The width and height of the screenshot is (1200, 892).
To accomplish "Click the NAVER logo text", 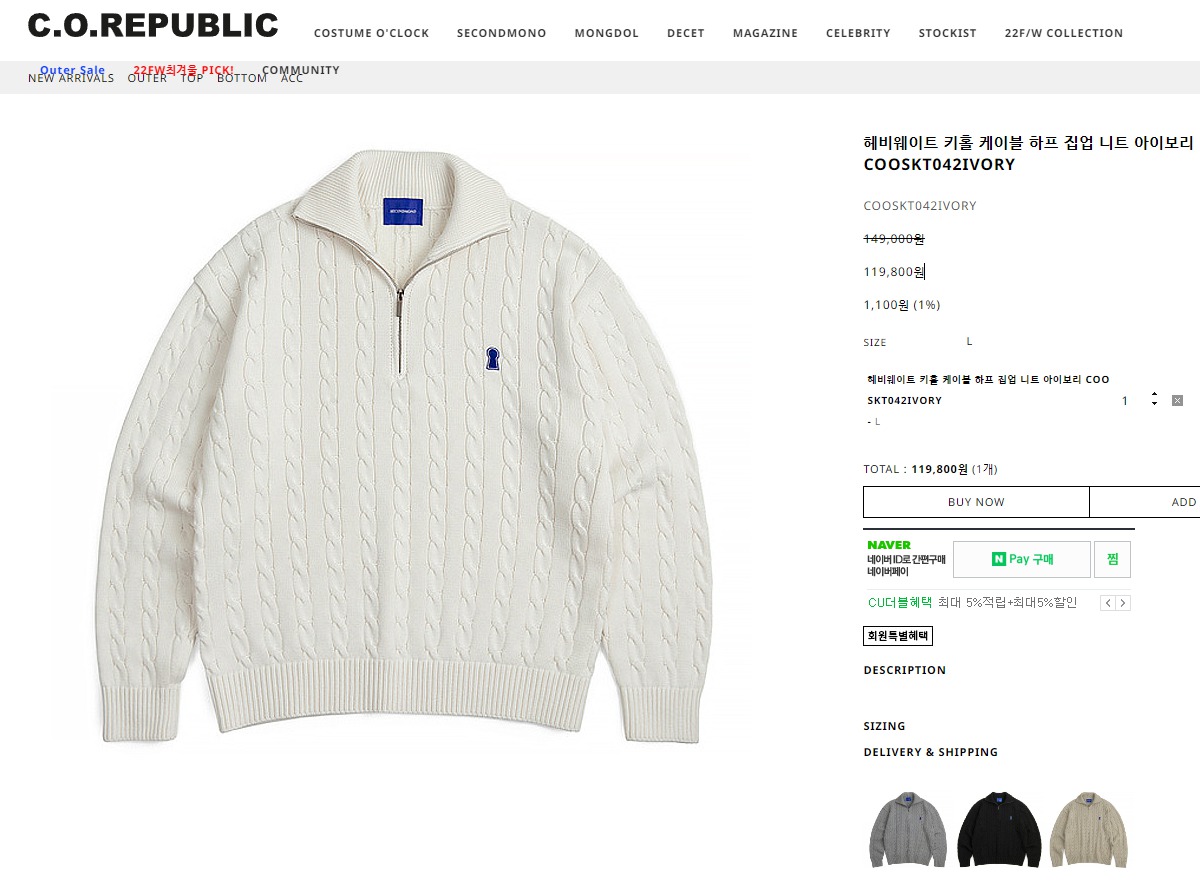I will tap(889, 546).
